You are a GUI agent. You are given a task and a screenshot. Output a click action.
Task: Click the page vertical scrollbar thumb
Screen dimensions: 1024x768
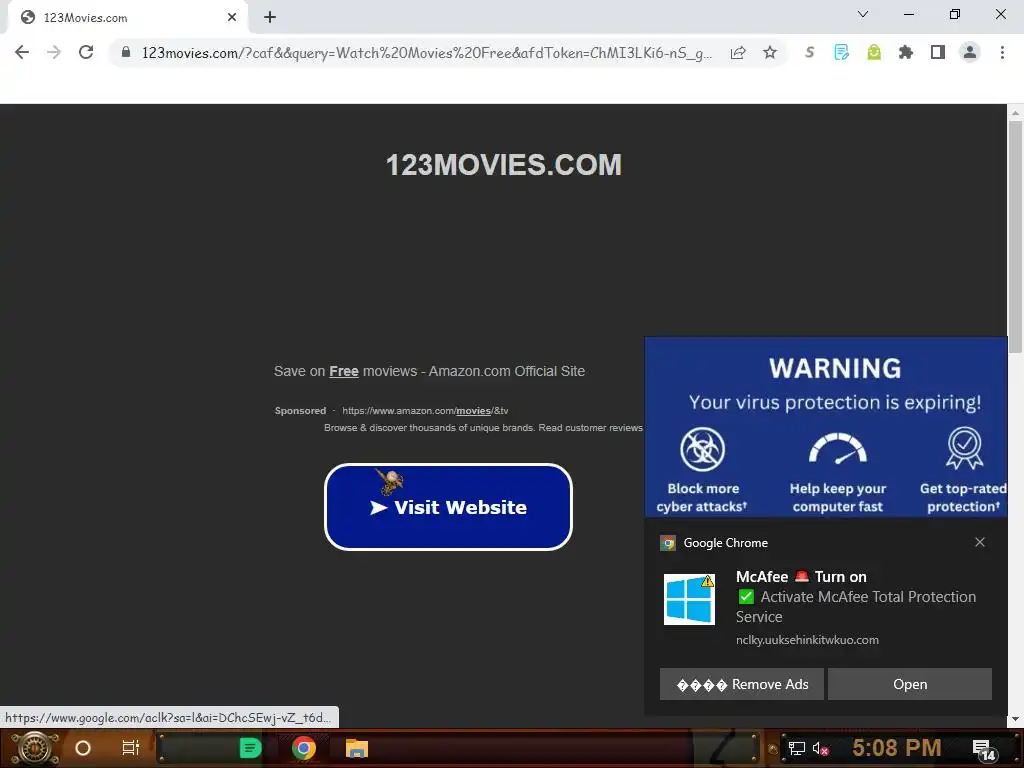(x=1015, y=236)
